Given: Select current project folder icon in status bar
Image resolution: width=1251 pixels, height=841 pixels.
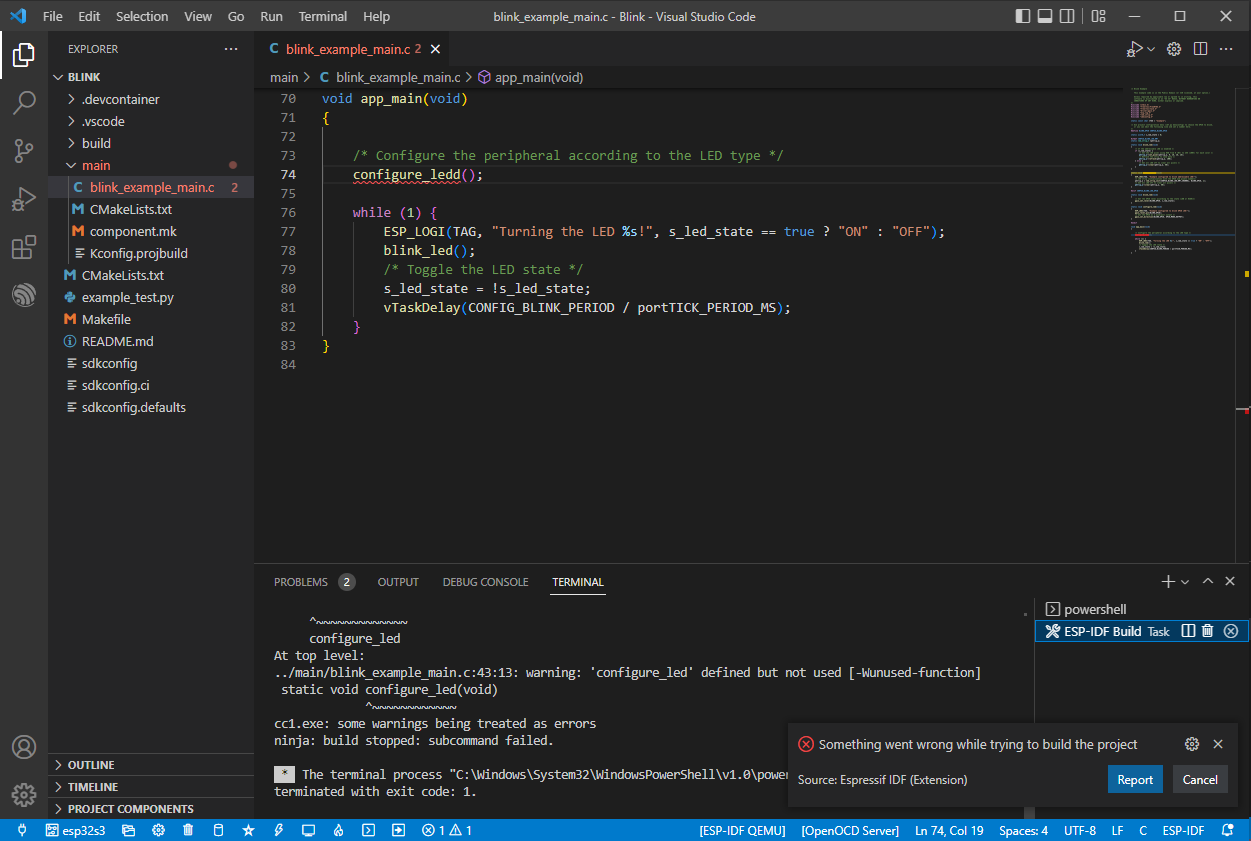Looking at the screenshot, I should 128,830.
